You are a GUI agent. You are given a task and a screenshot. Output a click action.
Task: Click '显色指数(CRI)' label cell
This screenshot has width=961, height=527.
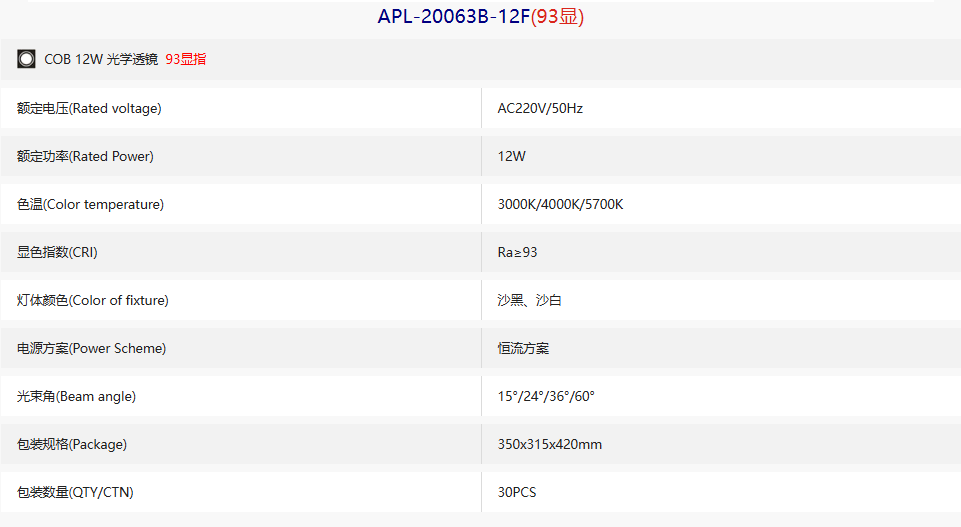[x=241, y=252]
